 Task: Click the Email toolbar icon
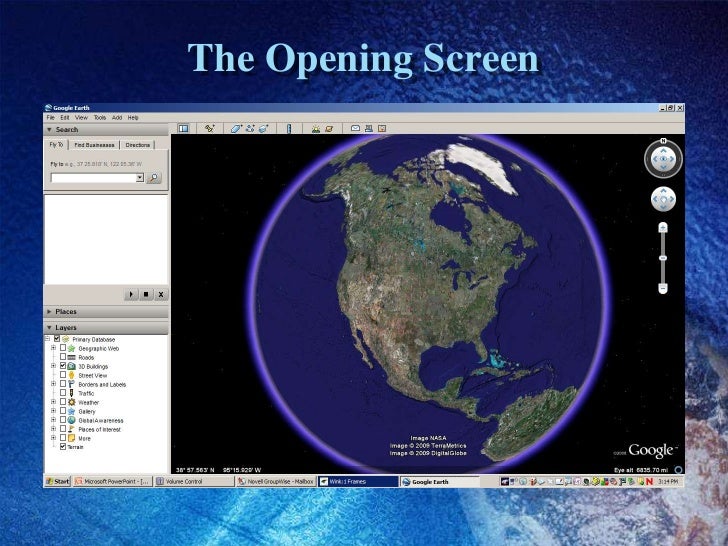(x=355, y=128)
